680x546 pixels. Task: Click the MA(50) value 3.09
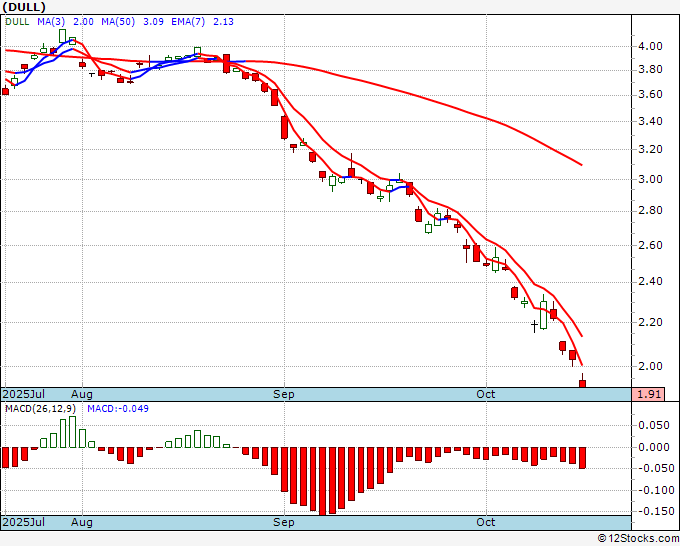(153, 22)
